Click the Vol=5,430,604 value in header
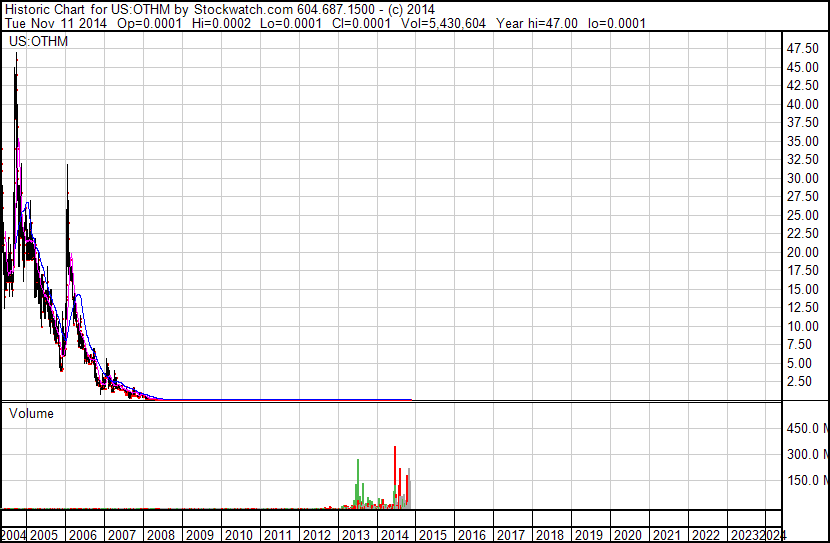The height and width of the screenshot is (543, 830). (443, 23)
